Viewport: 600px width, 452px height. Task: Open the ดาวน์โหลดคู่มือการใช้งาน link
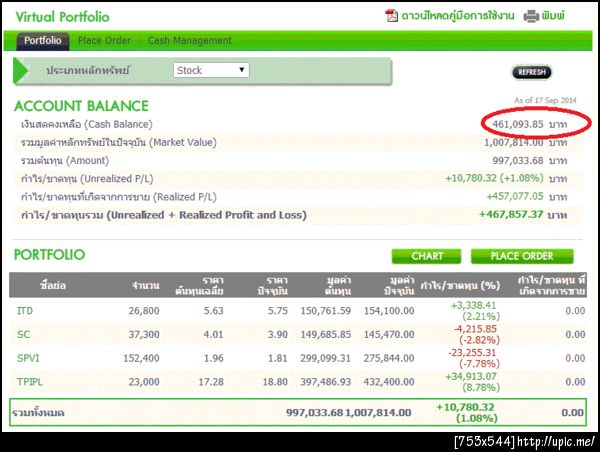tap(458, 16)
